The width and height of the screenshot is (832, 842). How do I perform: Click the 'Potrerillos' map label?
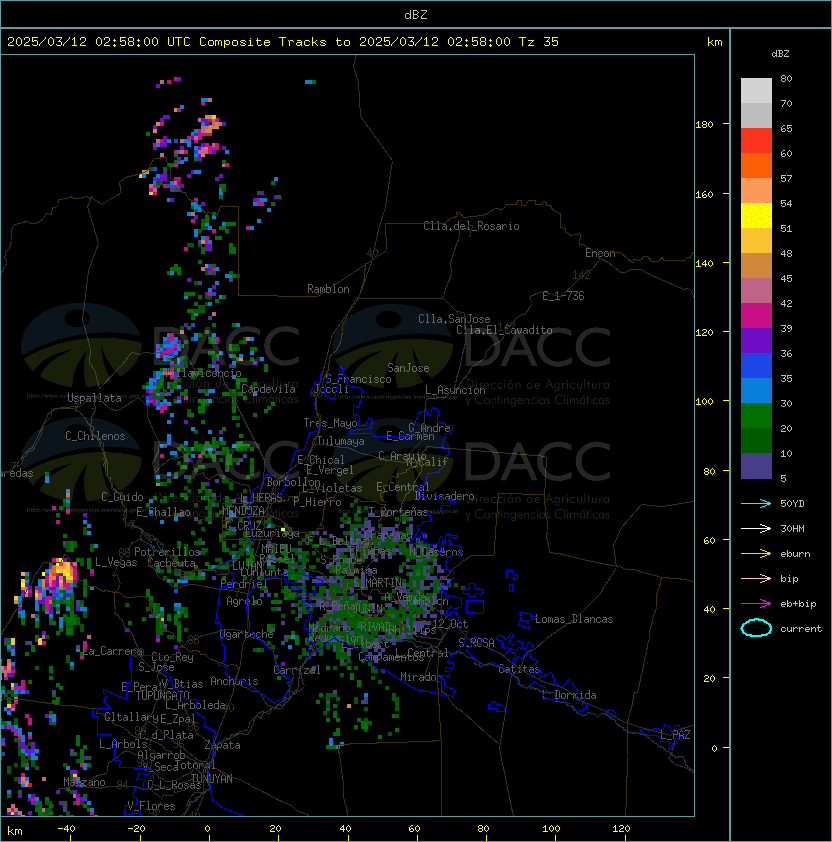(x=167, y=552)
